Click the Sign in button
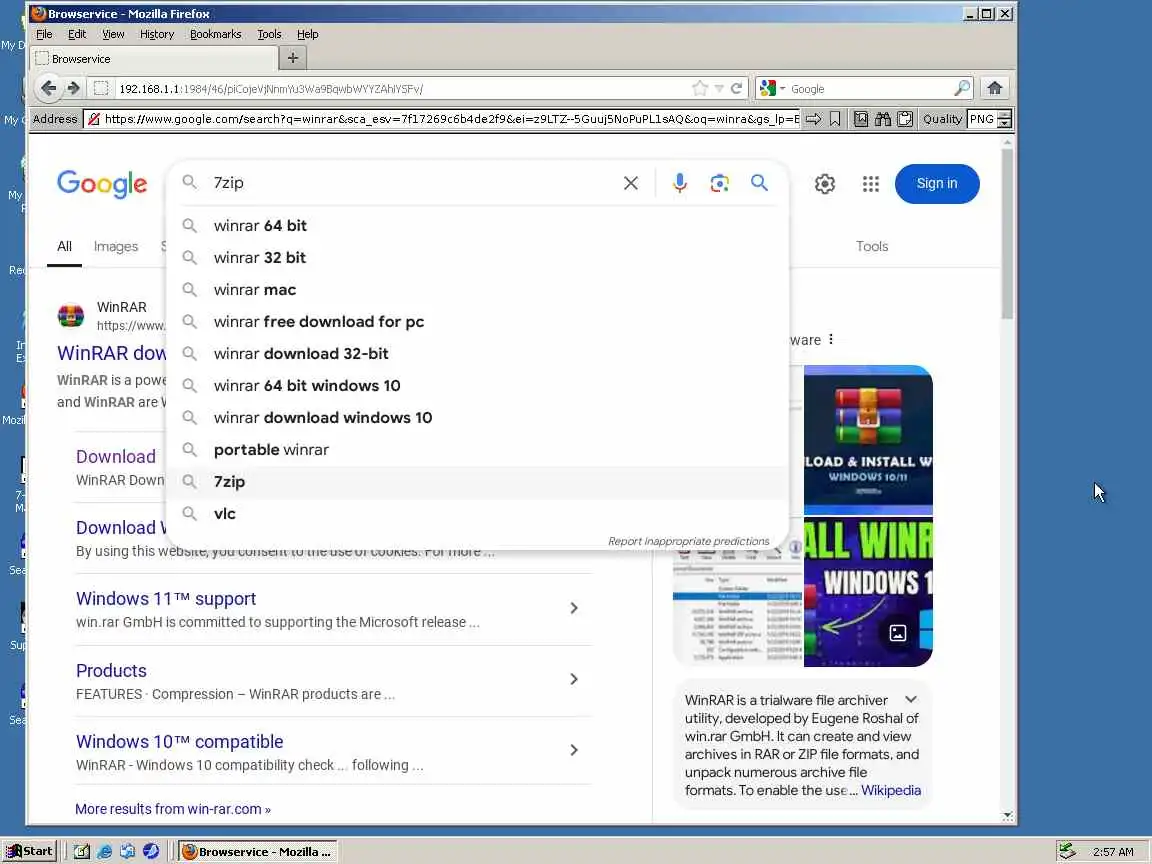Image resolution: width=1152 pixels, height=864 pixels. pos(937,184)
